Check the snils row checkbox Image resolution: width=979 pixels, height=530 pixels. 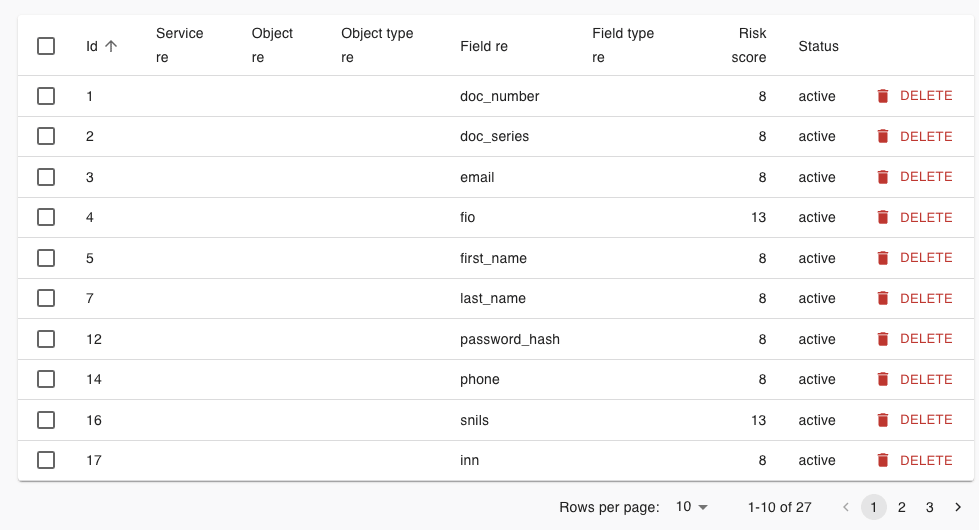(46, 420)
